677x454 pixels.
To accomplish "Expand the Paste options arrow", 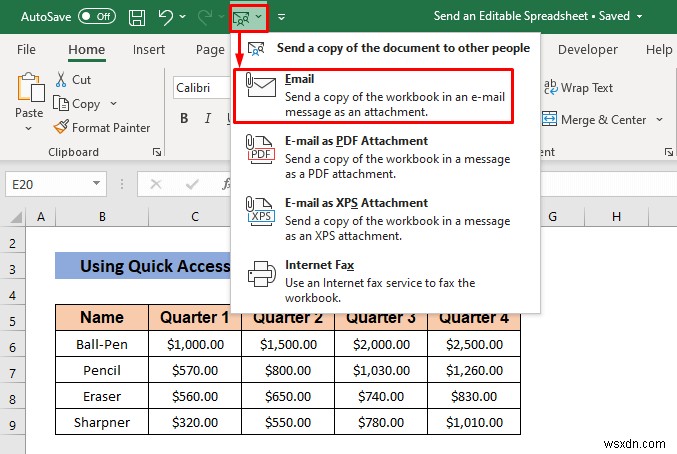I will click(28, 128).
